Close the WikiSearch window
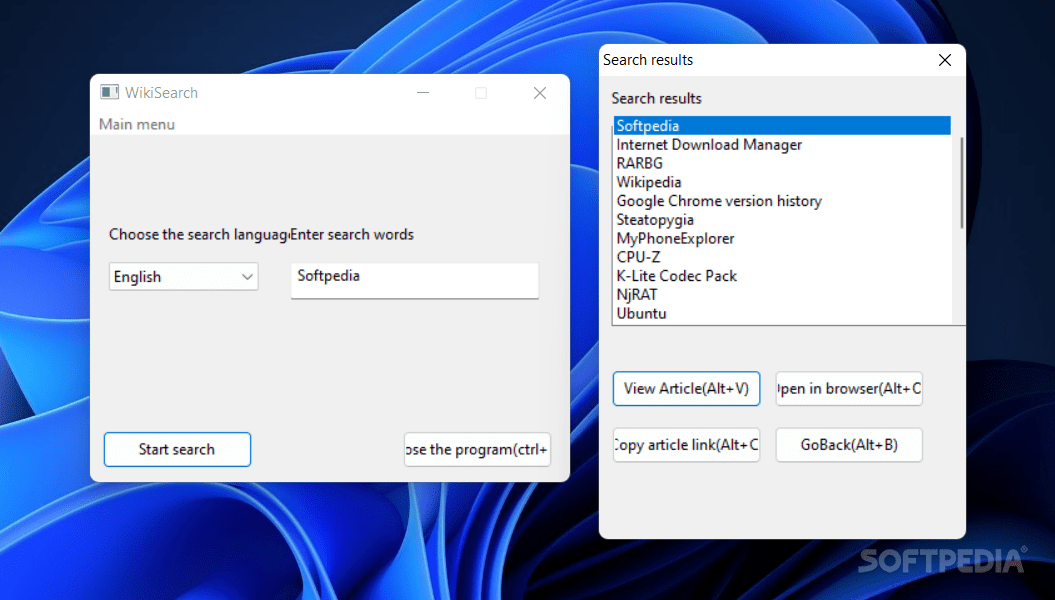Viewport: 1055px width, 600px height. [x=540, y=93]
